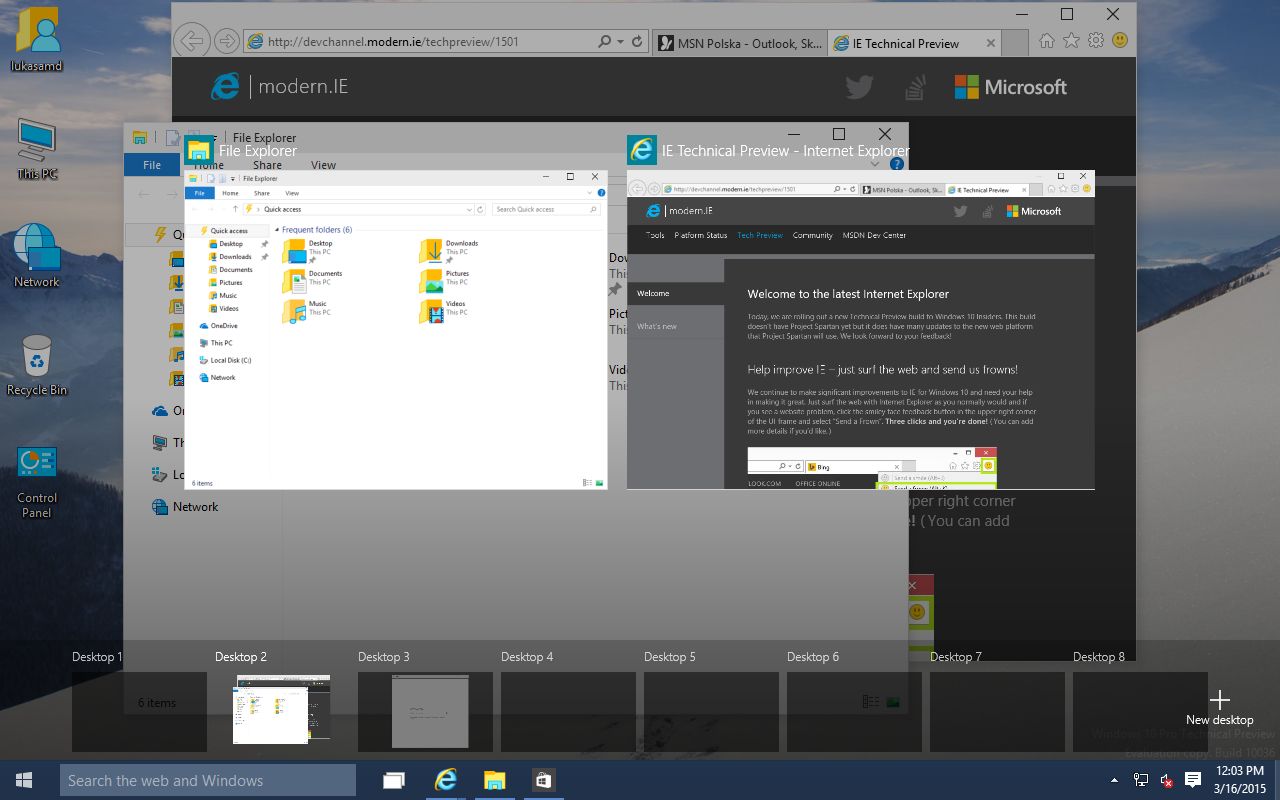Switch to Desktop 7

(997, 712)
